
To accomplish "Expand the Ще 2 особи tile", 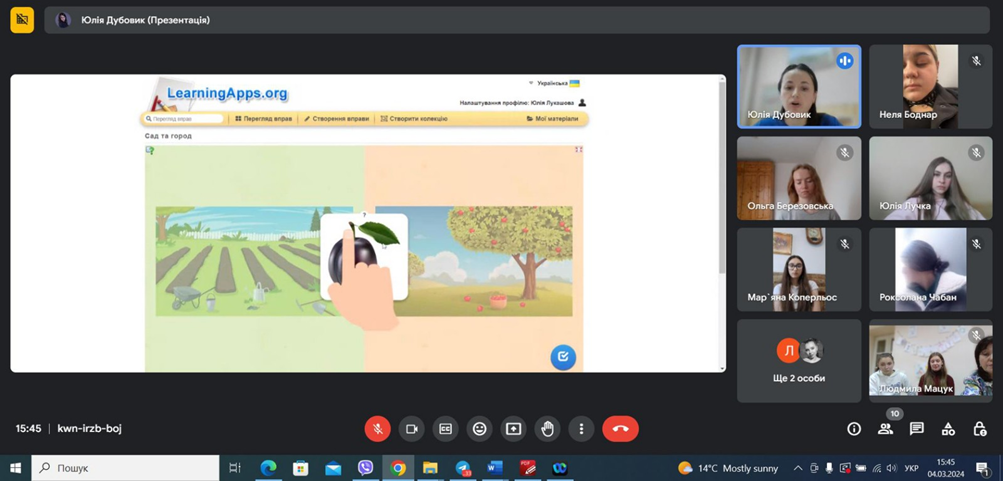I will [x=799, y=361].
